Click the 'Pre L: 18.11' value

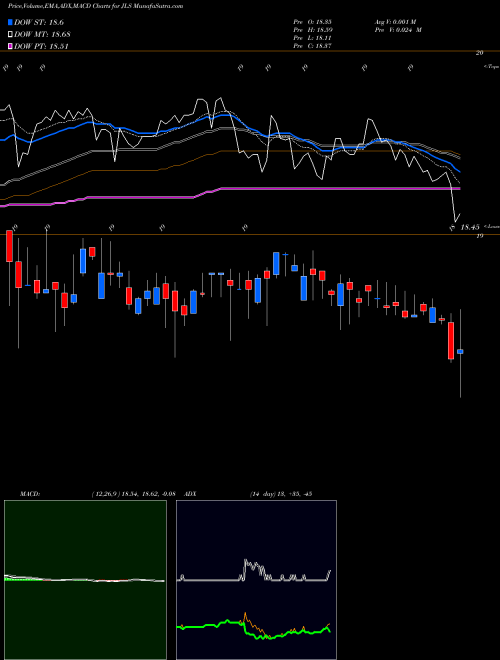[x=314, y=38]
